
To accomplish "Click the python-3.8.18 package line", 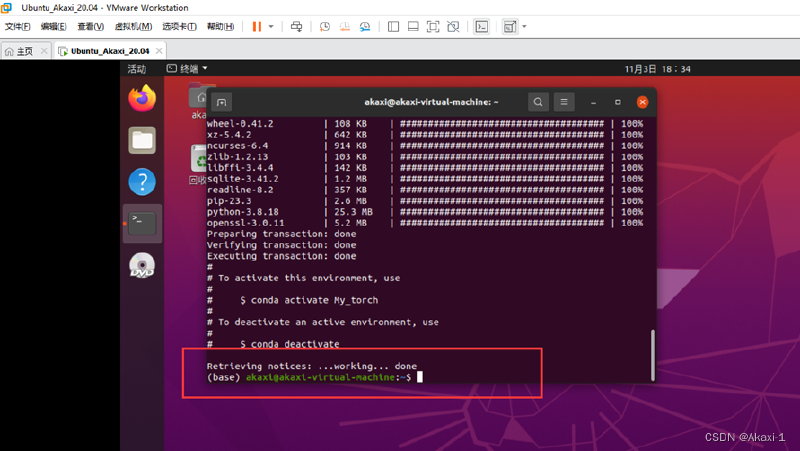I will [424, 212].
